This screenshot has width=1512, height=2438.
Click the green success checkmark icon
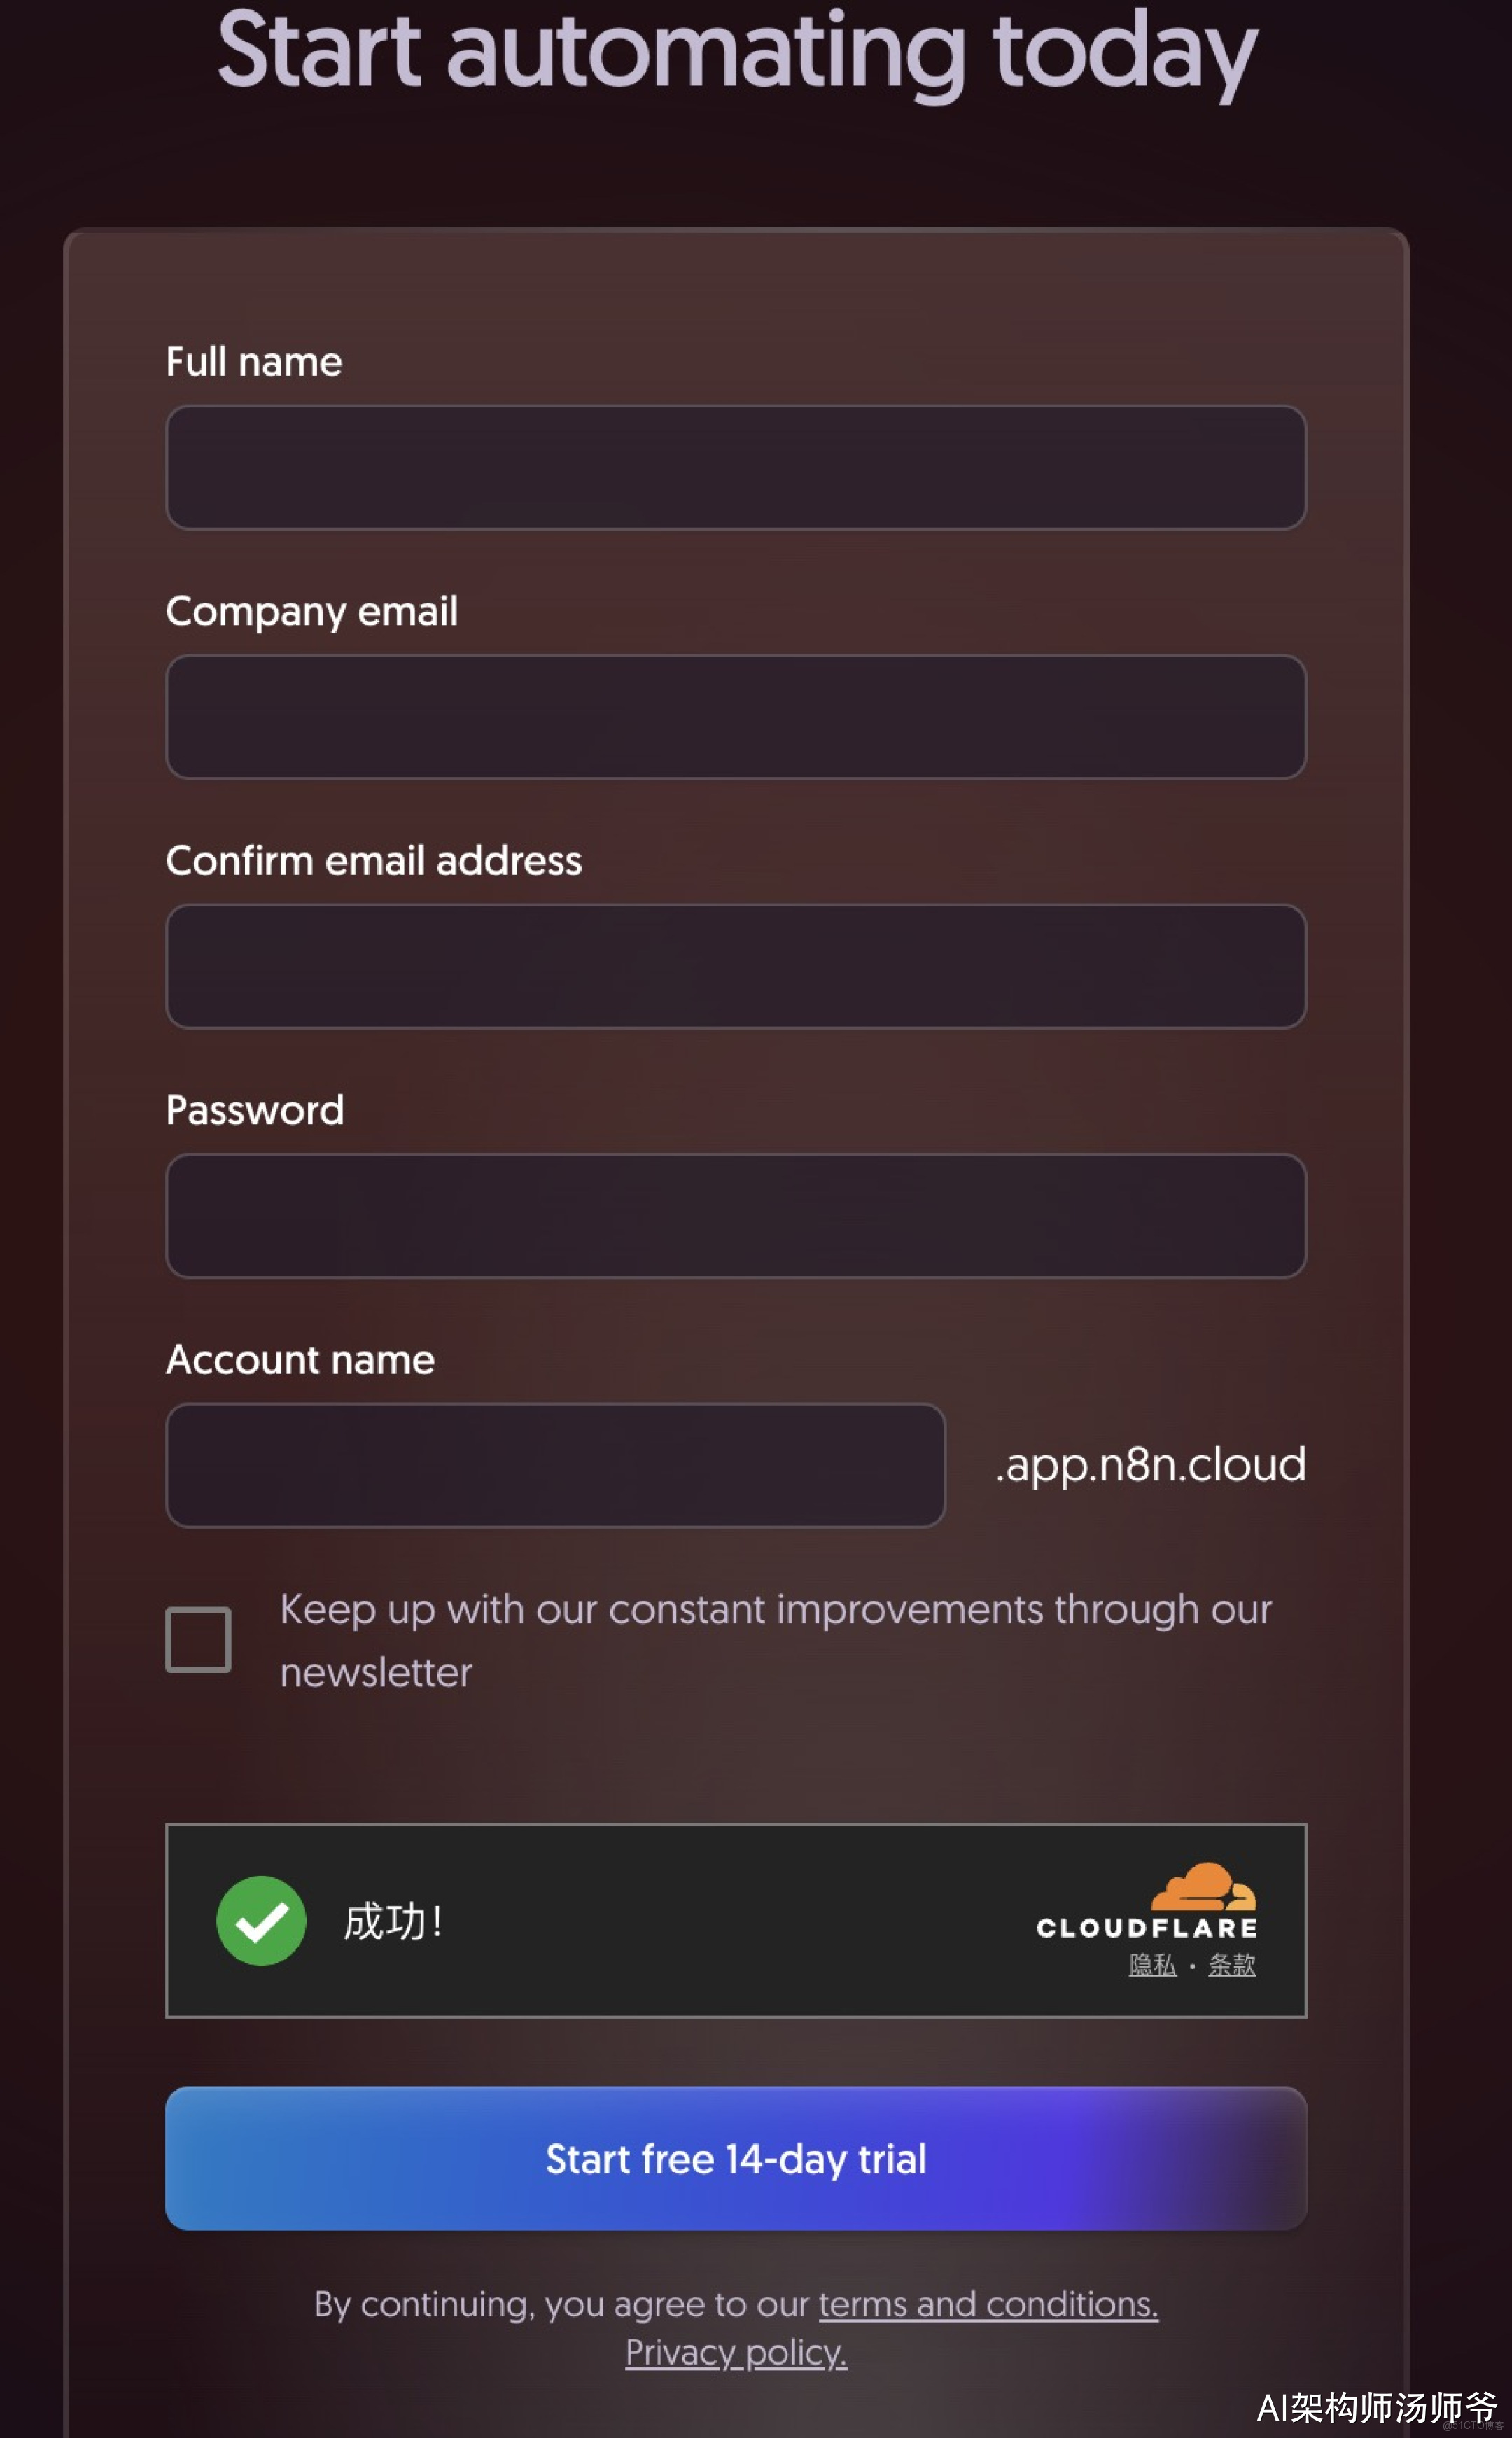[x=261, y=1920]
